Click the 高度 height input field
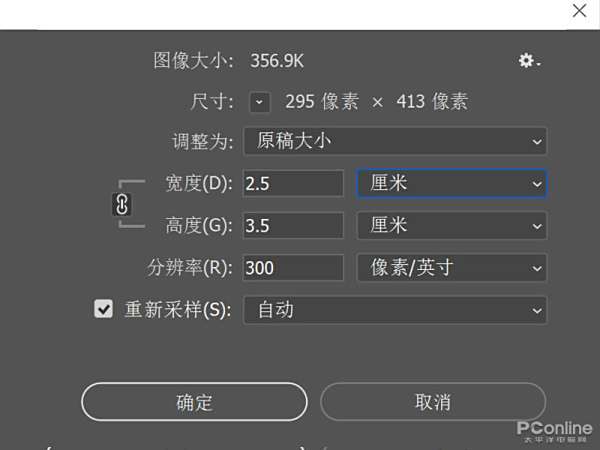 pyautogui.click(x=293, y=225)
